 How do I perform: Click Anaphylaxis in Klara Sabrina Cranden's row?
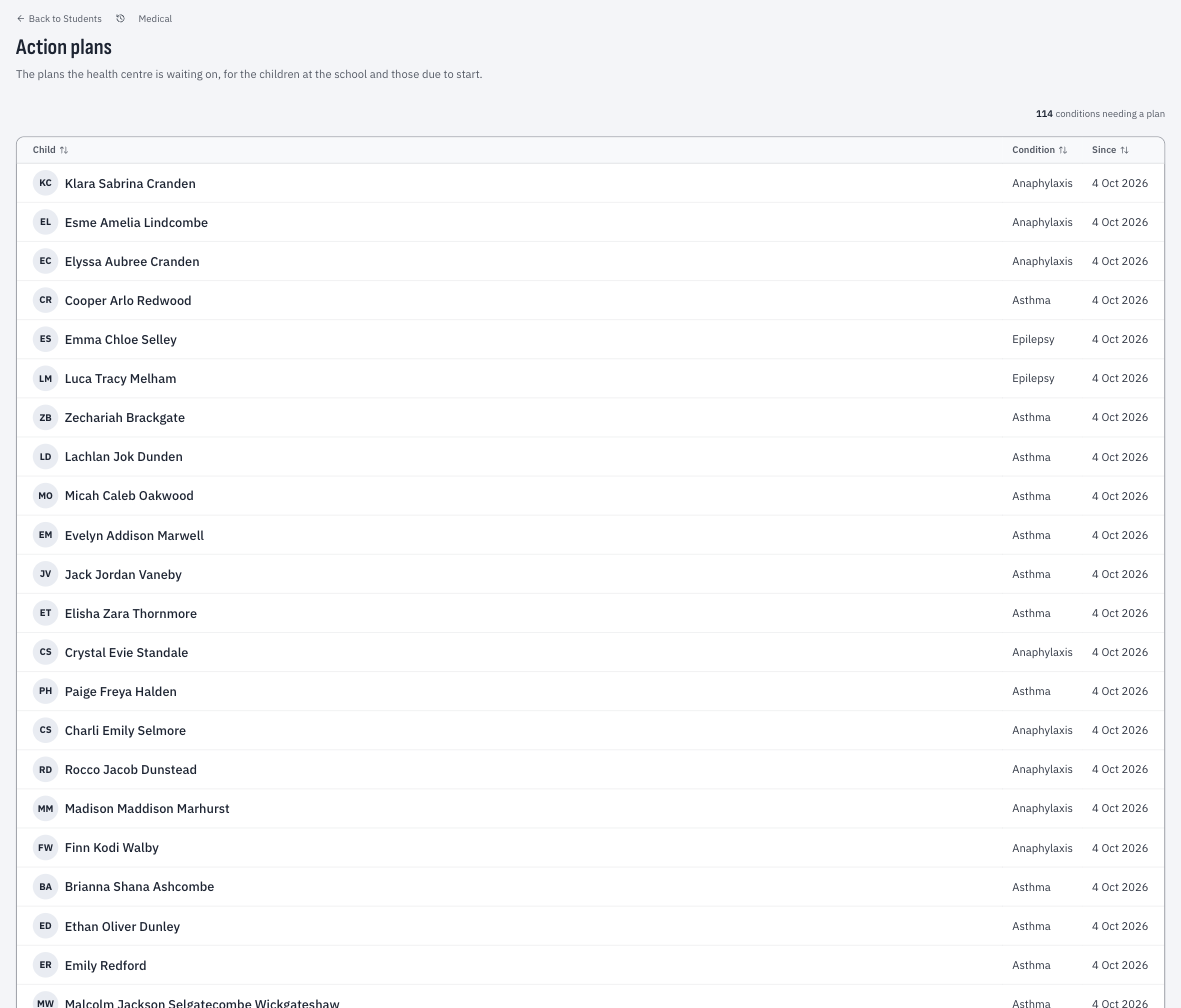pos(1042,183)
